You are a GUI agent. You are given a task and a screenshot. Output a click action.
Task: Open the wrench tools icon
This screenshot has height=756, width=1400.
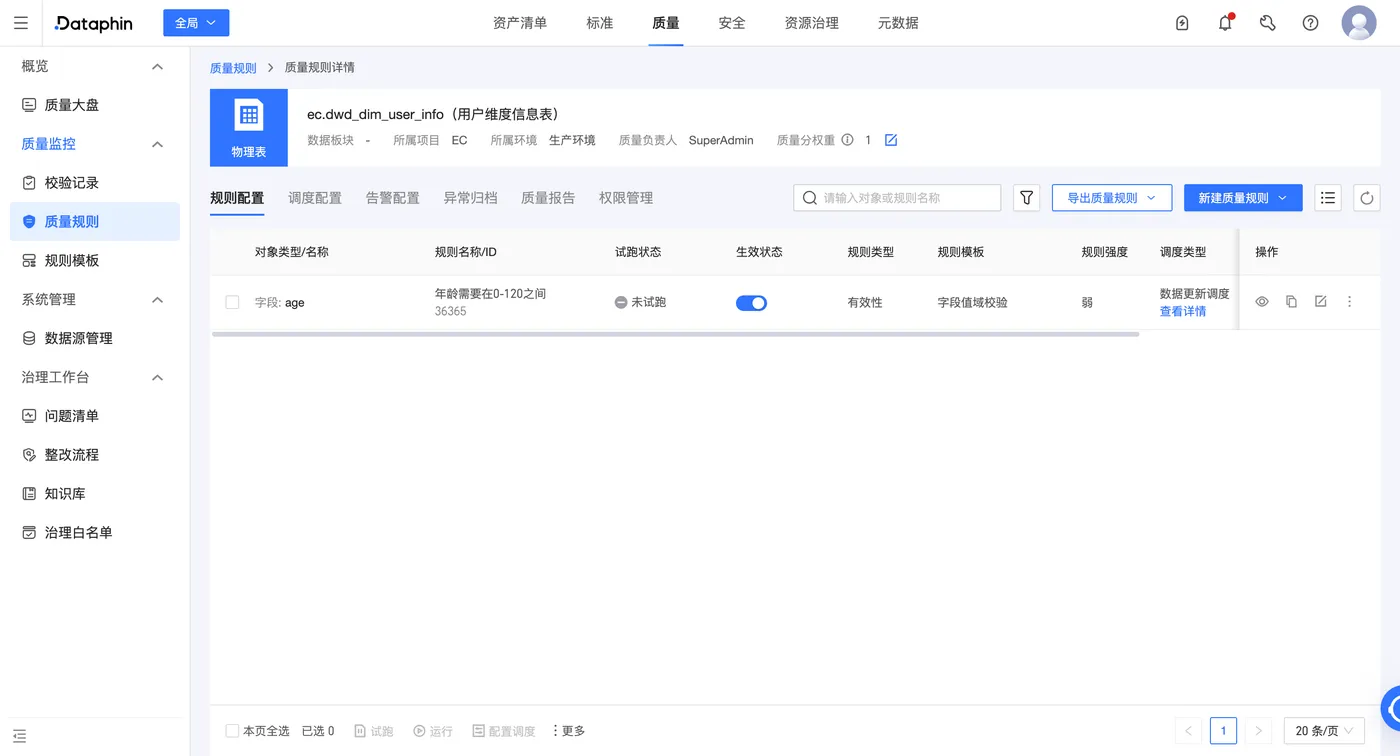1268,23
